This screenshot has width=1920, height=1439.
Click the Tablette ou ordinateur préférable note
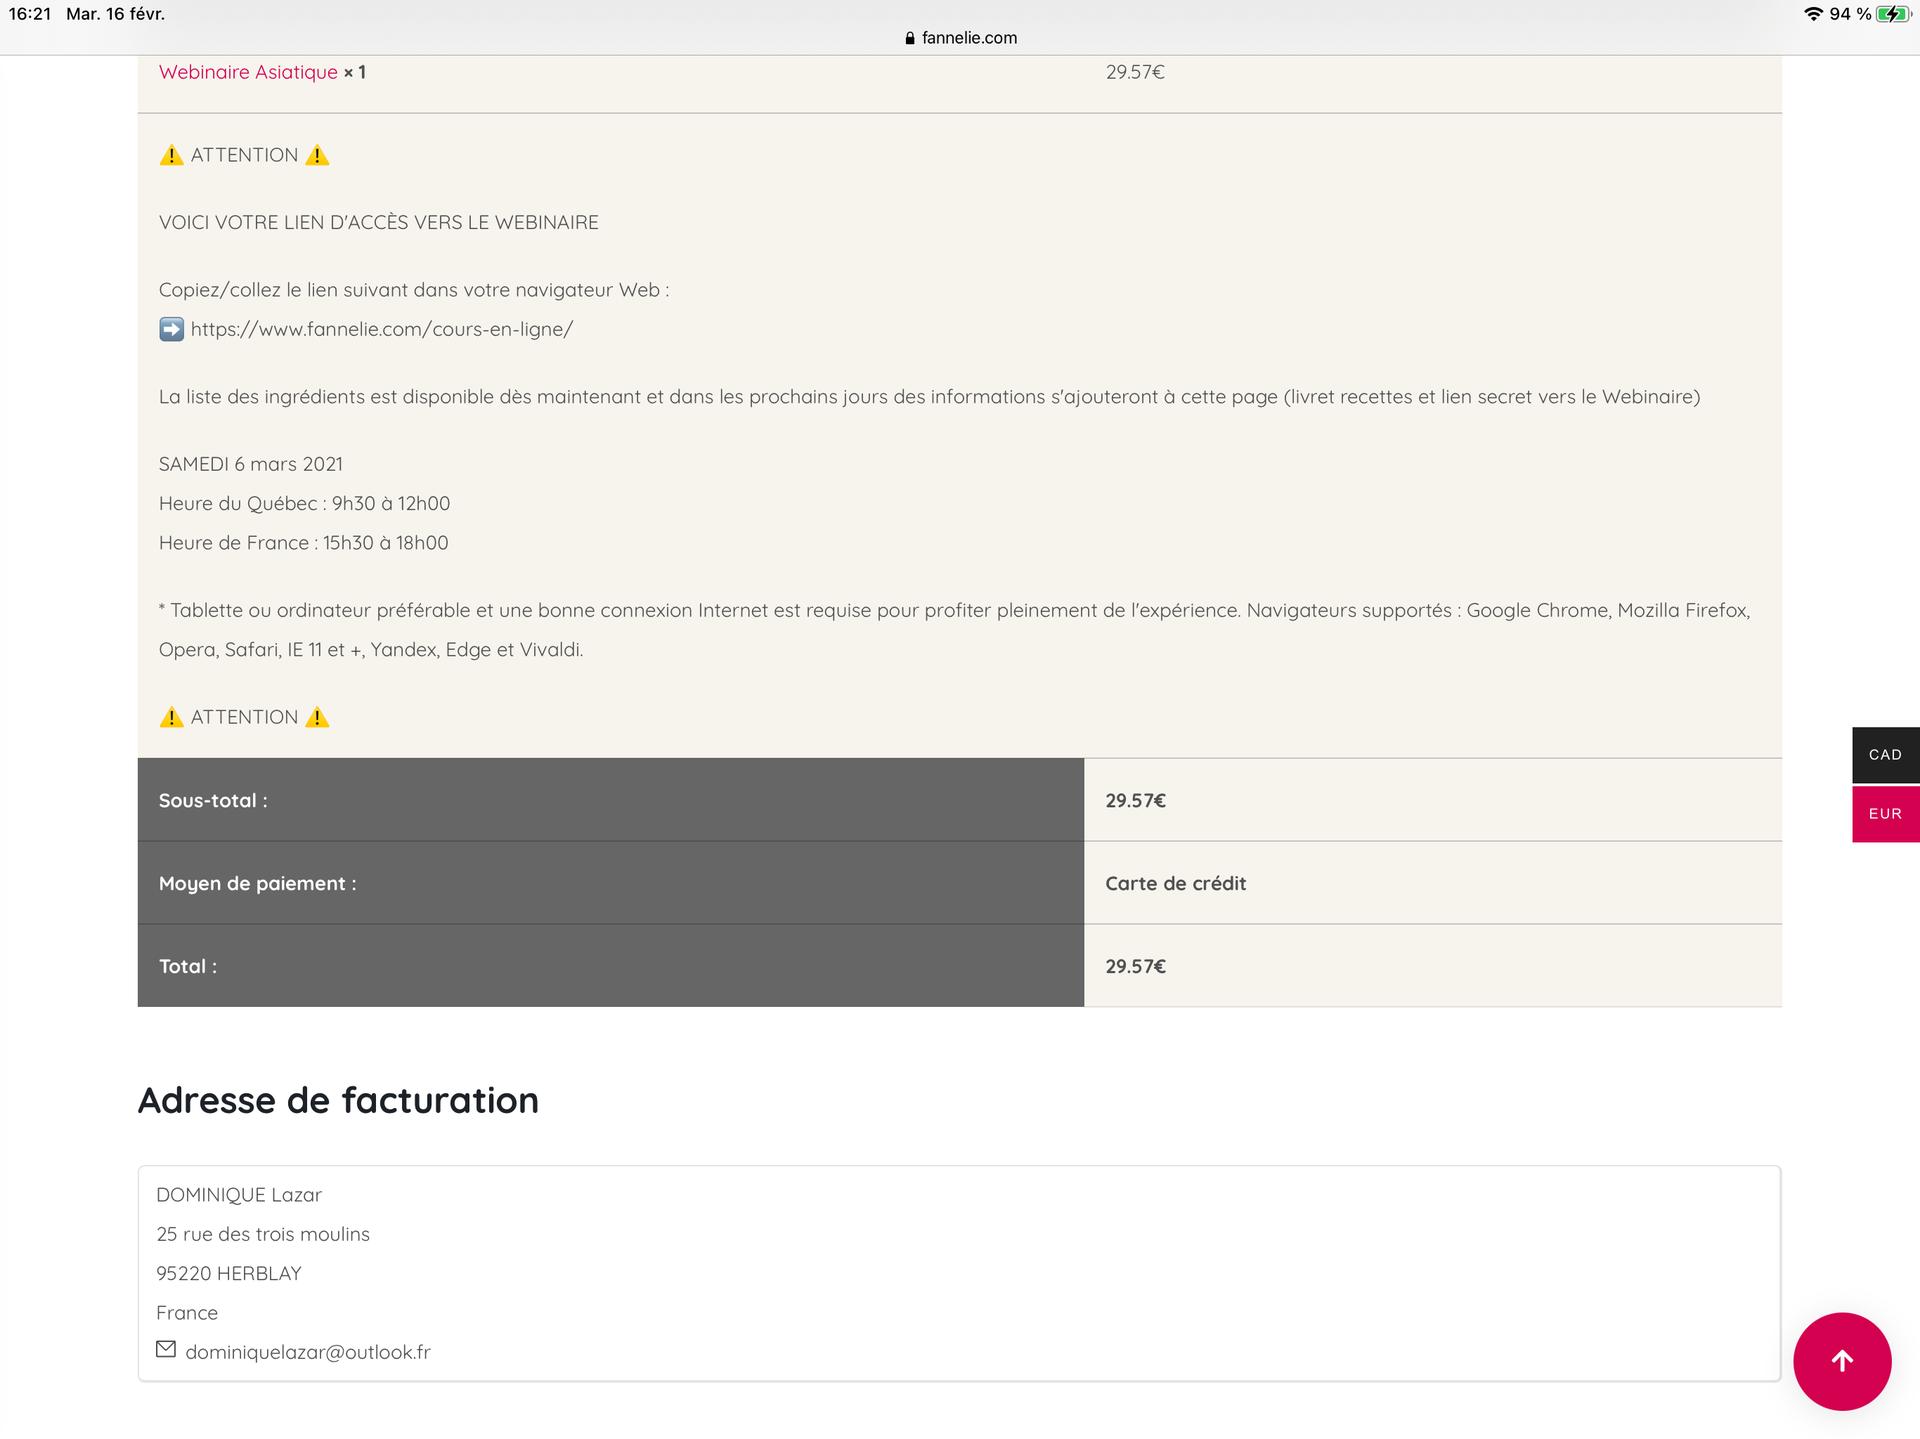[x=955, y=630]
